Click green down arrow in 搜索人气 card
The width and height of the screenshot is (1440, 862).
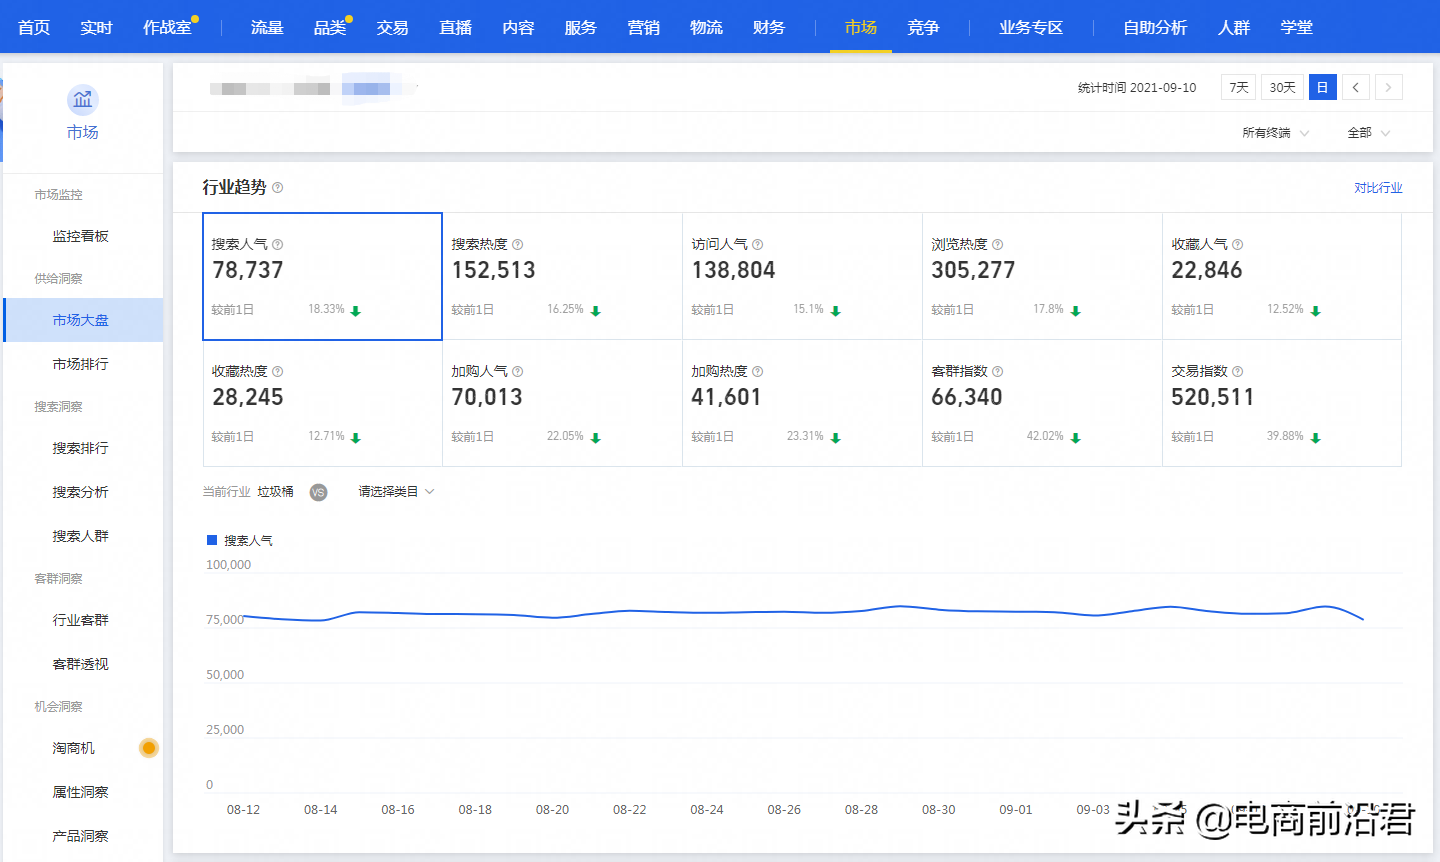tap(356, 311)
